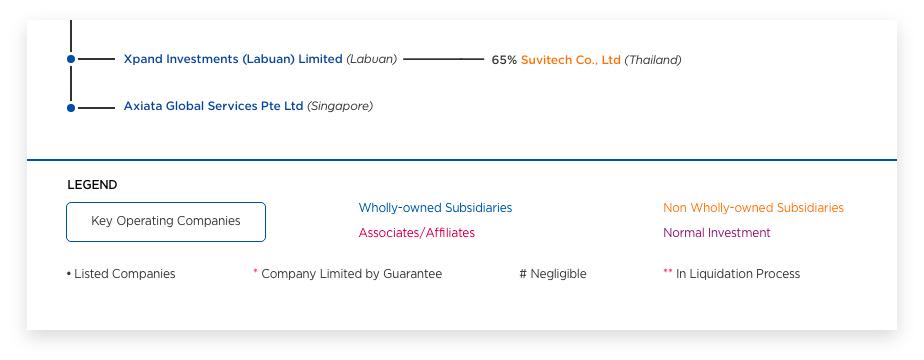
Task: Click the double red asterisk symbol
Action: coord(668,272)
